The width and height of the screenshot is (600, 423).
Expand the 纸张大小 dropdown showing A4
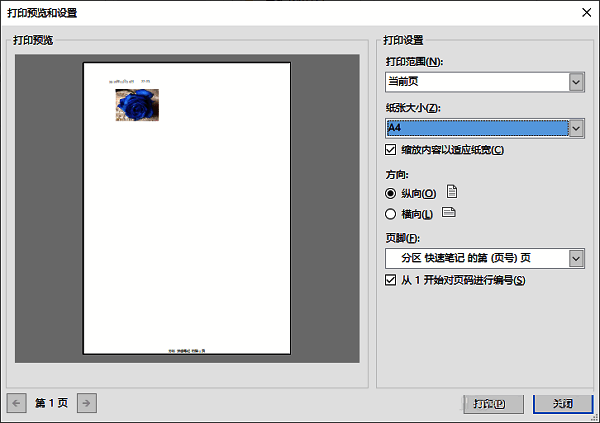[575, 128]
